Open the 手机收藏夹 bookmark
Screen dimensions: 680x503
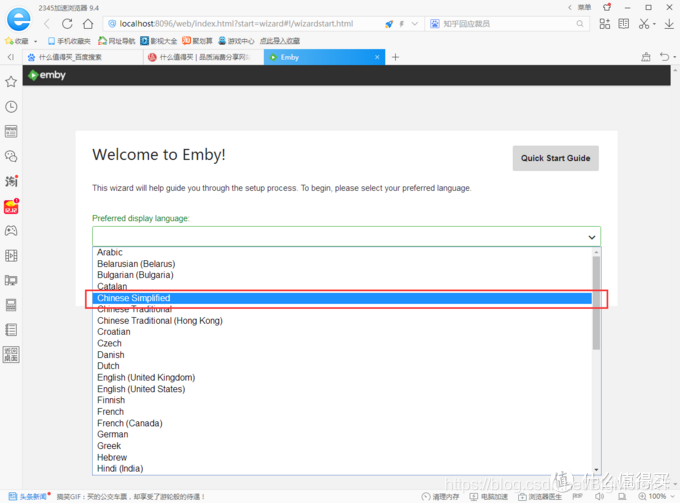[69, 41]
